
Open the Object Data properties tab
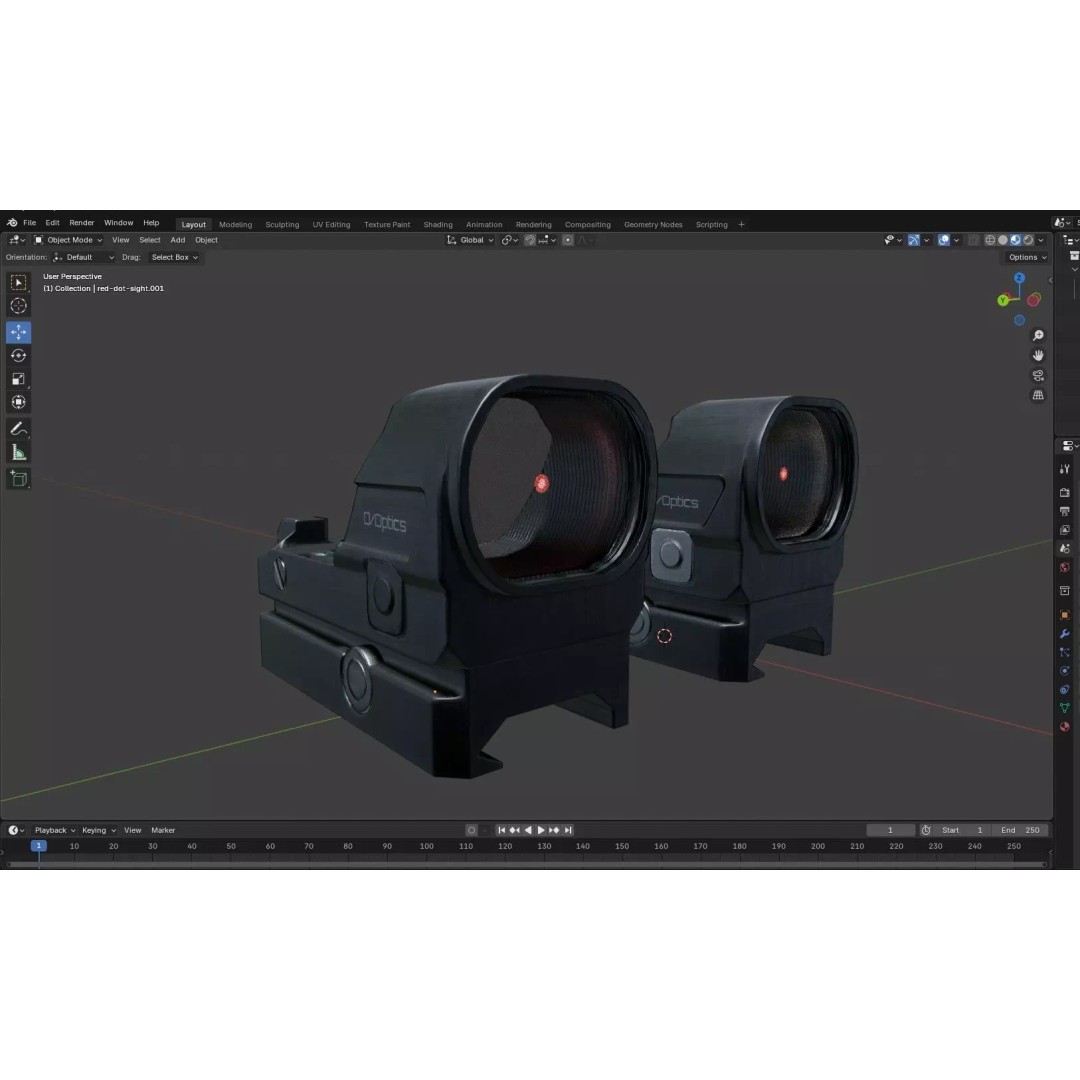click(1065, 707)
